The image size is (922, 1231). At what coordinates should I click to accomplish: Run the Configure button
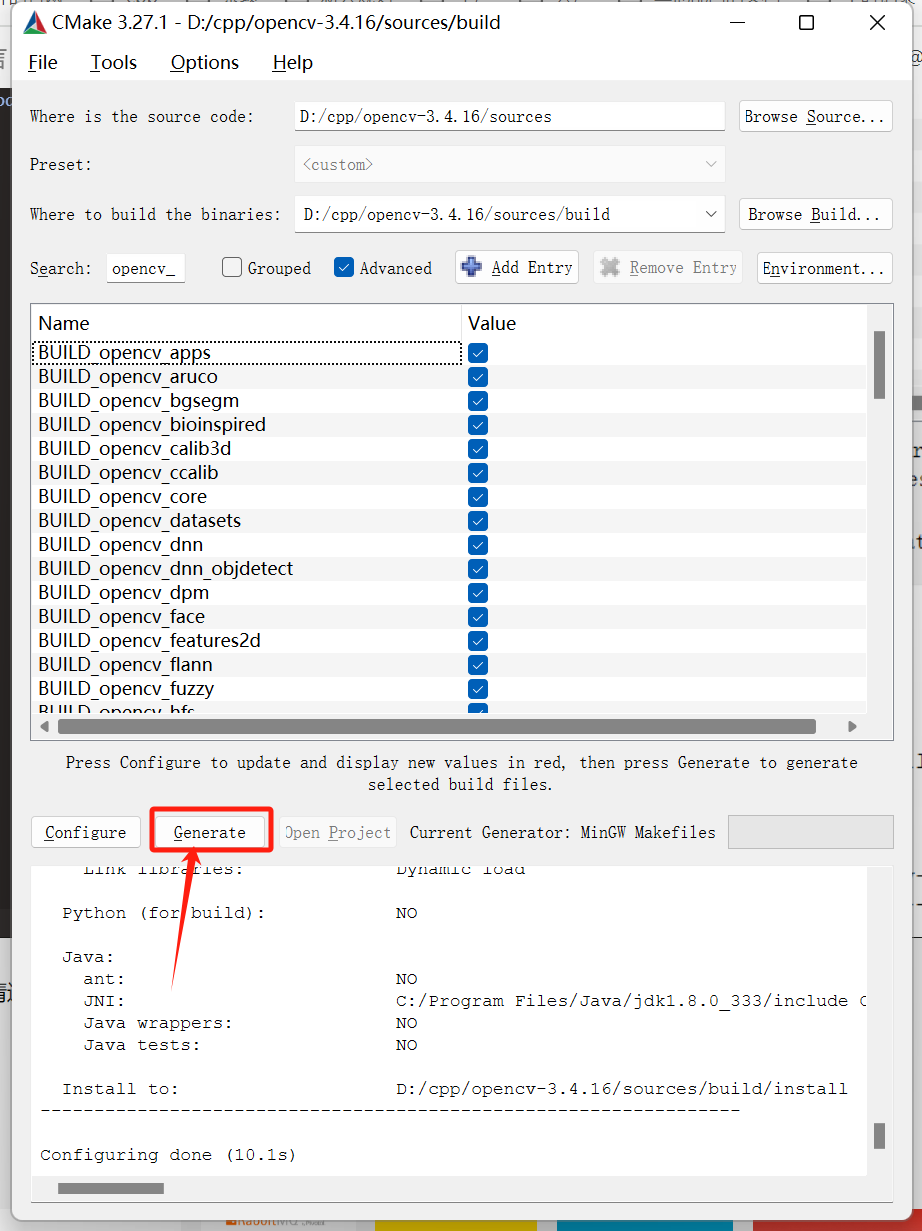[86, 832]
